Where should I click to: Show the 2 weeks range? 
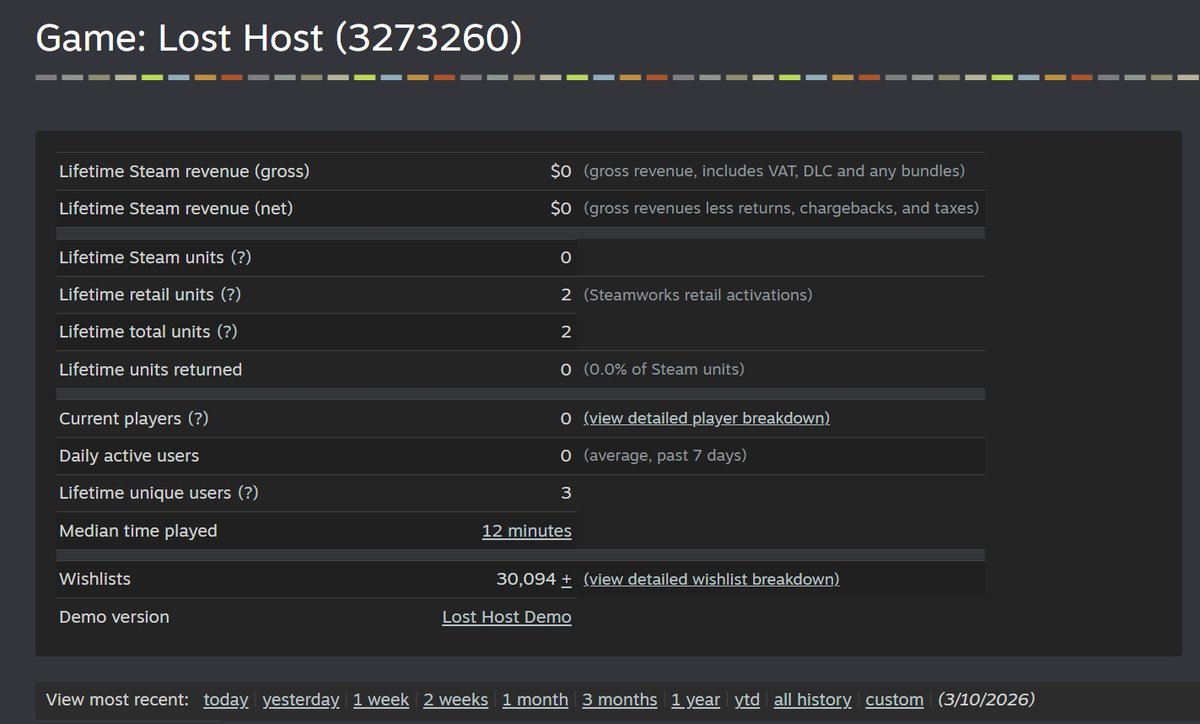tap(456, 700)
